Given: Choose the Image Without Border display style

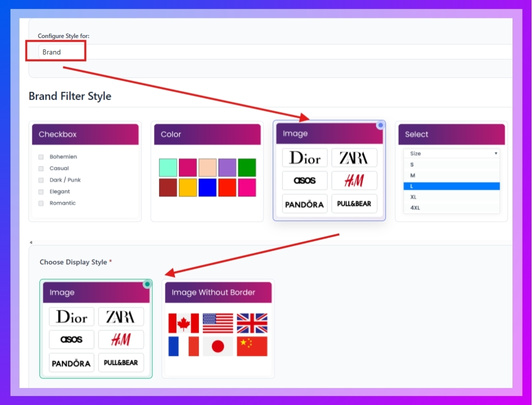Looking at the screenshot, I should coord(218,329).
